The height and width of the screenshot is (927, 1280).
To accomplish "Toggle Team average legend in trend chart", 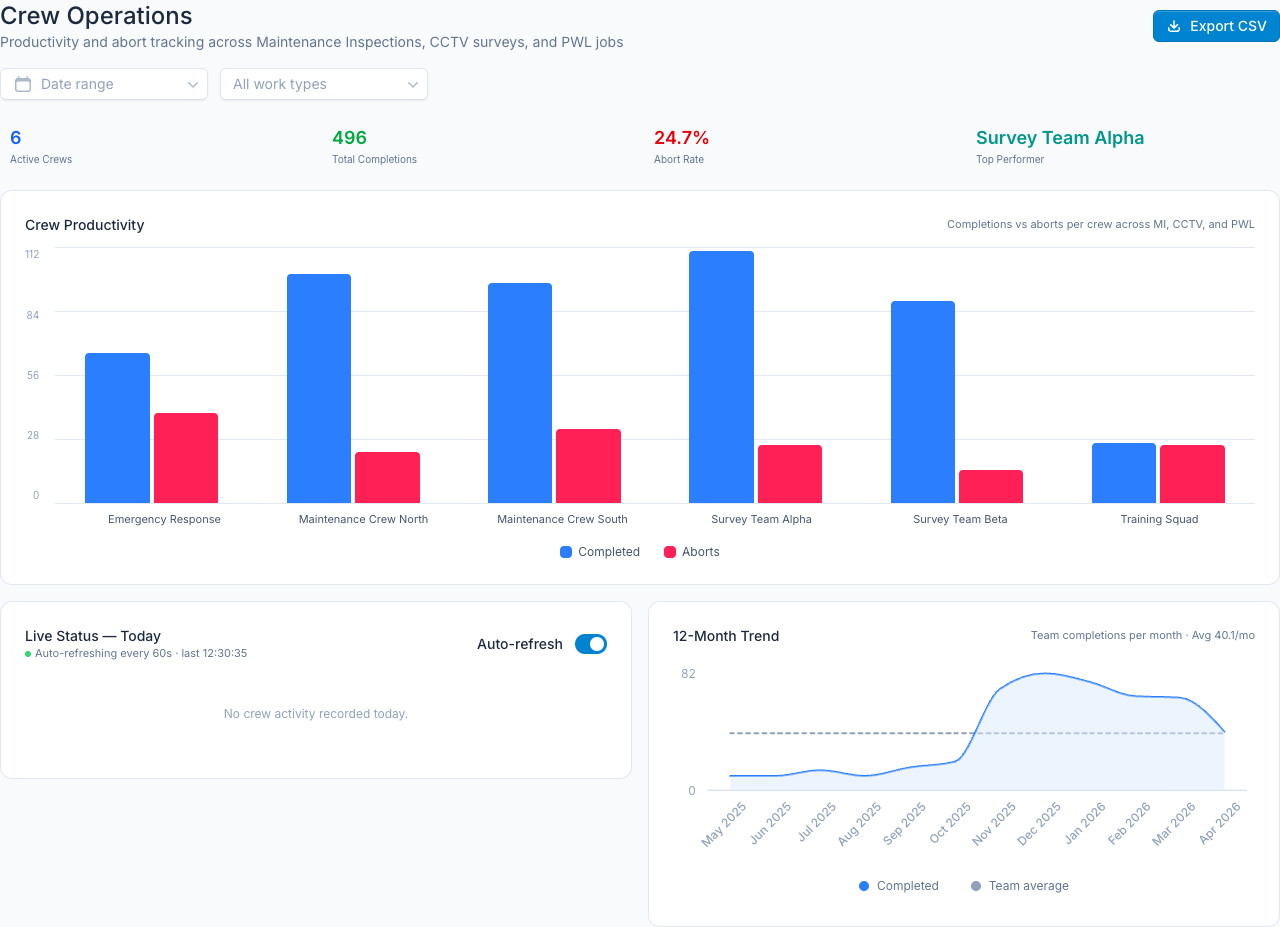I will point(1019,886).
